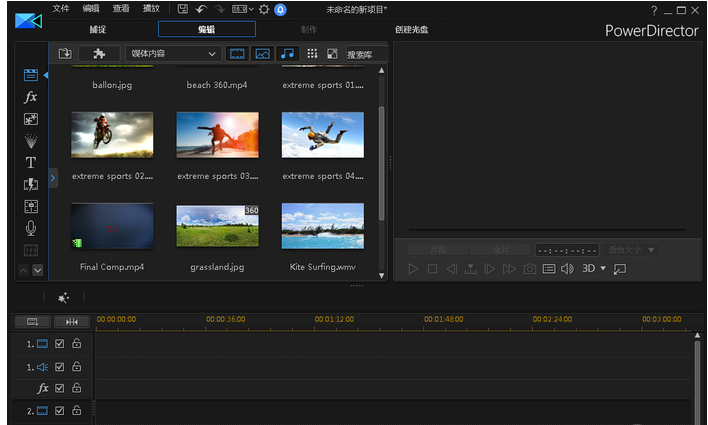Click the magic wand tool above timeline
The height and width of the screenshot is (425, 708).
(63, 298)
